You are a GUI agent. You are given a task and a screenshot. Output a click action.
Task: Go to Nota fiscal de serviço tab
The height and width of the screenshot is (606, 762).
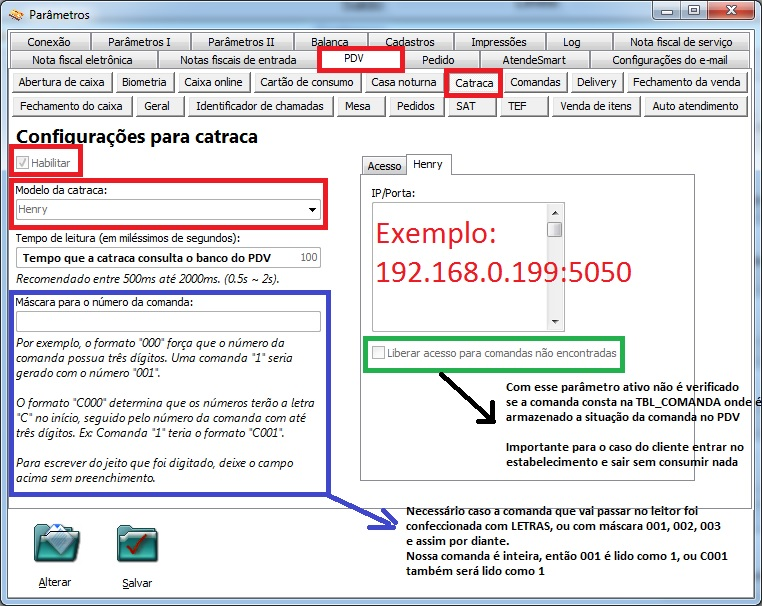(681, 42)
